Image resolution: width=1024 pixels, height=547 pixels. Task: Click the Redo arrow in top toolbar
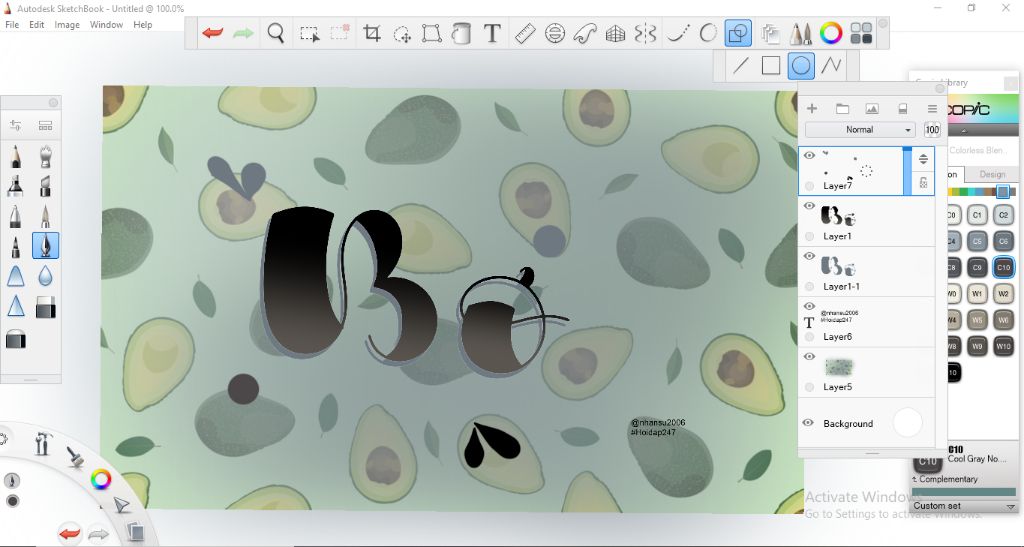coord(243,33)
